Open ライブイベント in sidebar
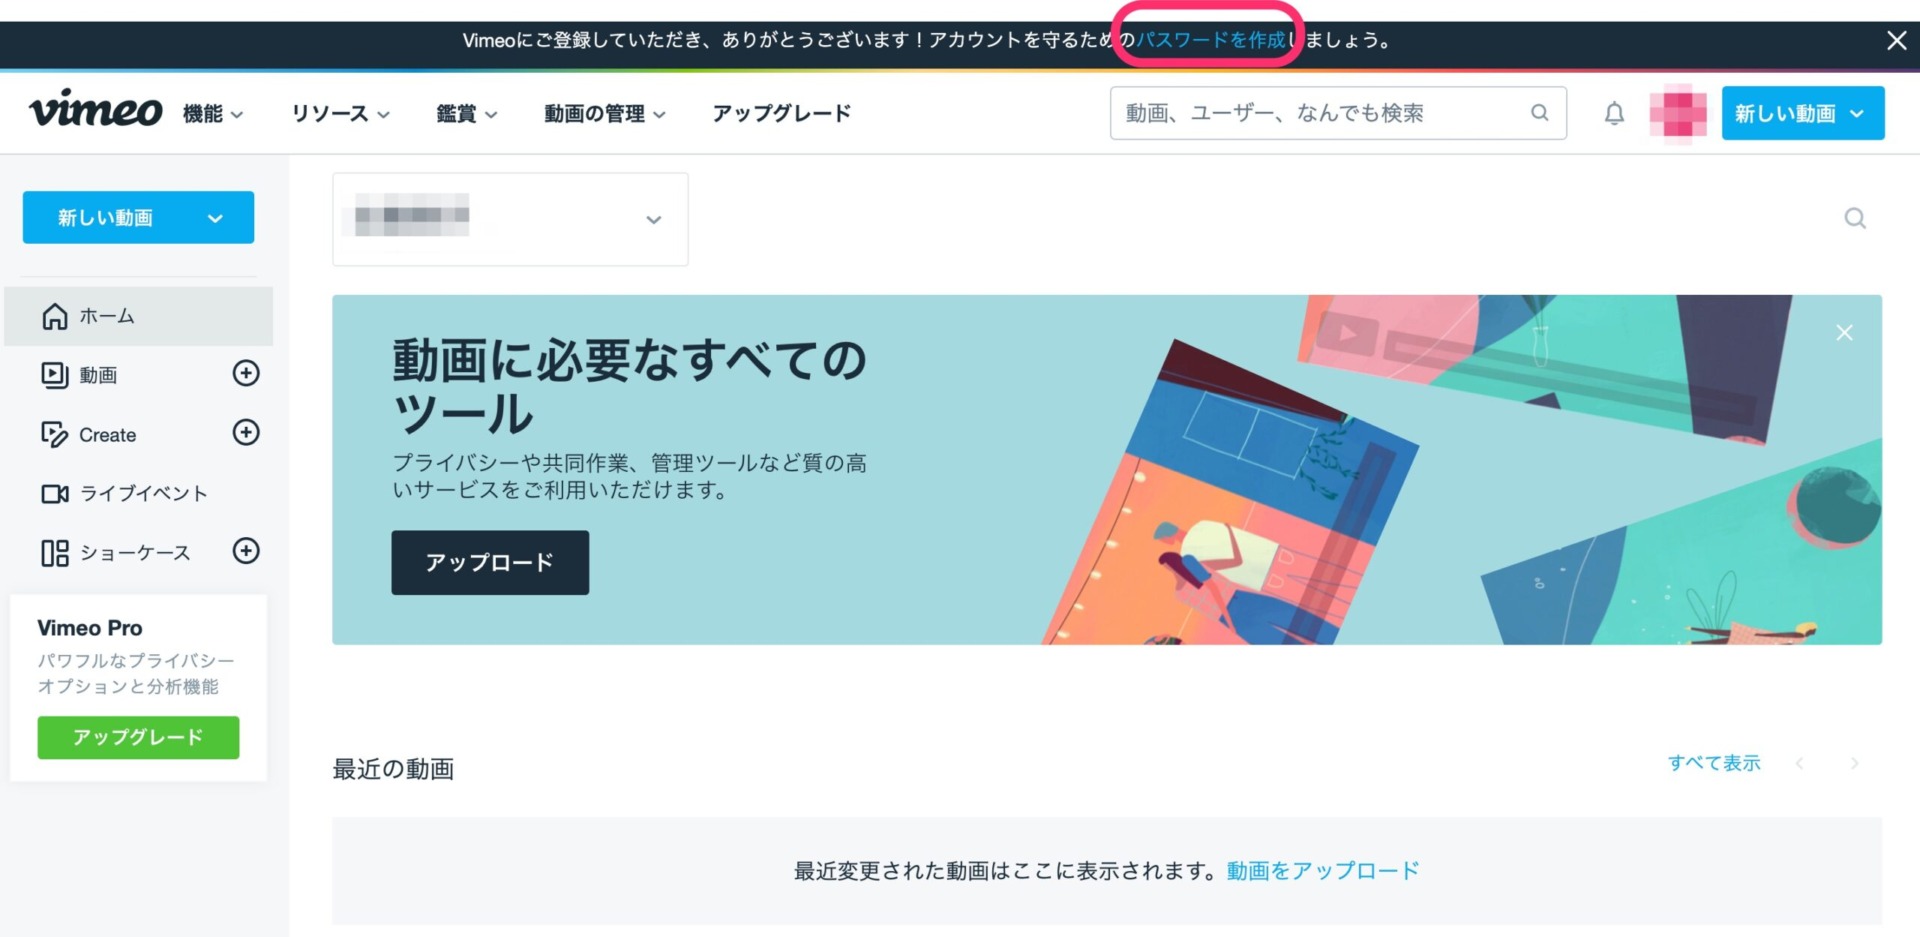The width and height of the screenshot is (1920, 937). coord(124,493)
